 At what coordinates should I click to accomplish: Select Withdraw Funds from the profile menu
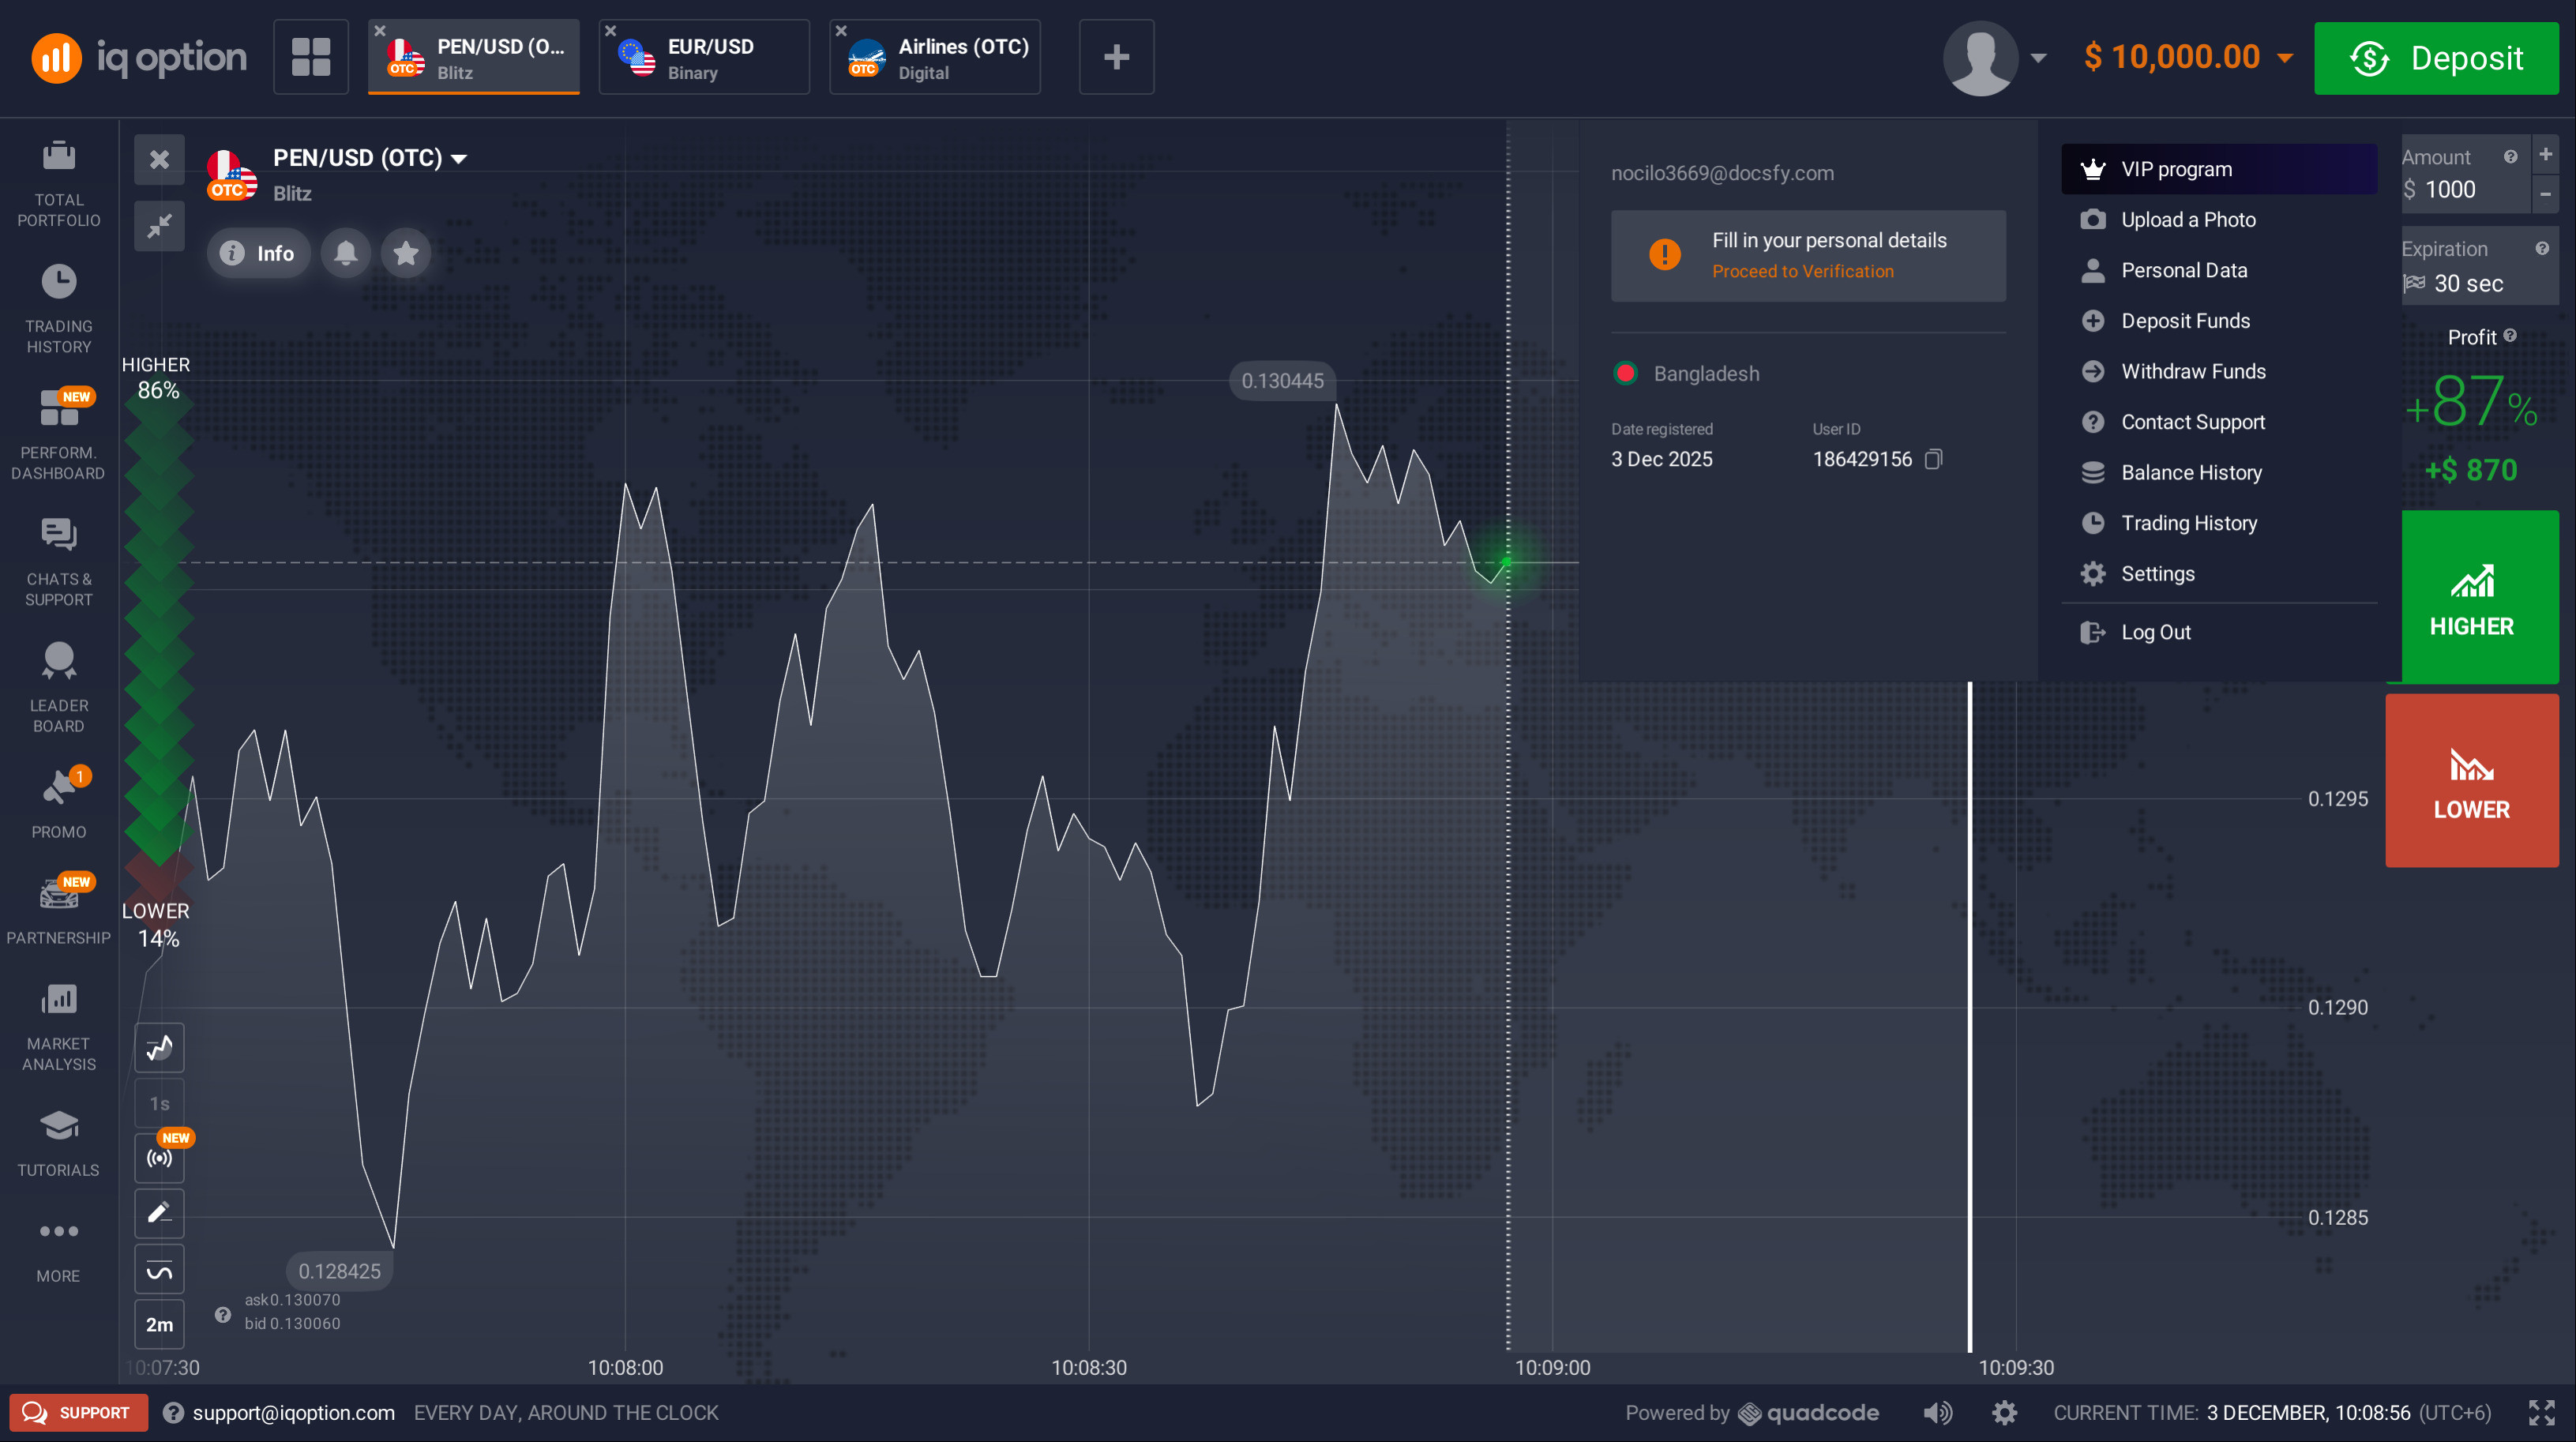pos(2193,371)
